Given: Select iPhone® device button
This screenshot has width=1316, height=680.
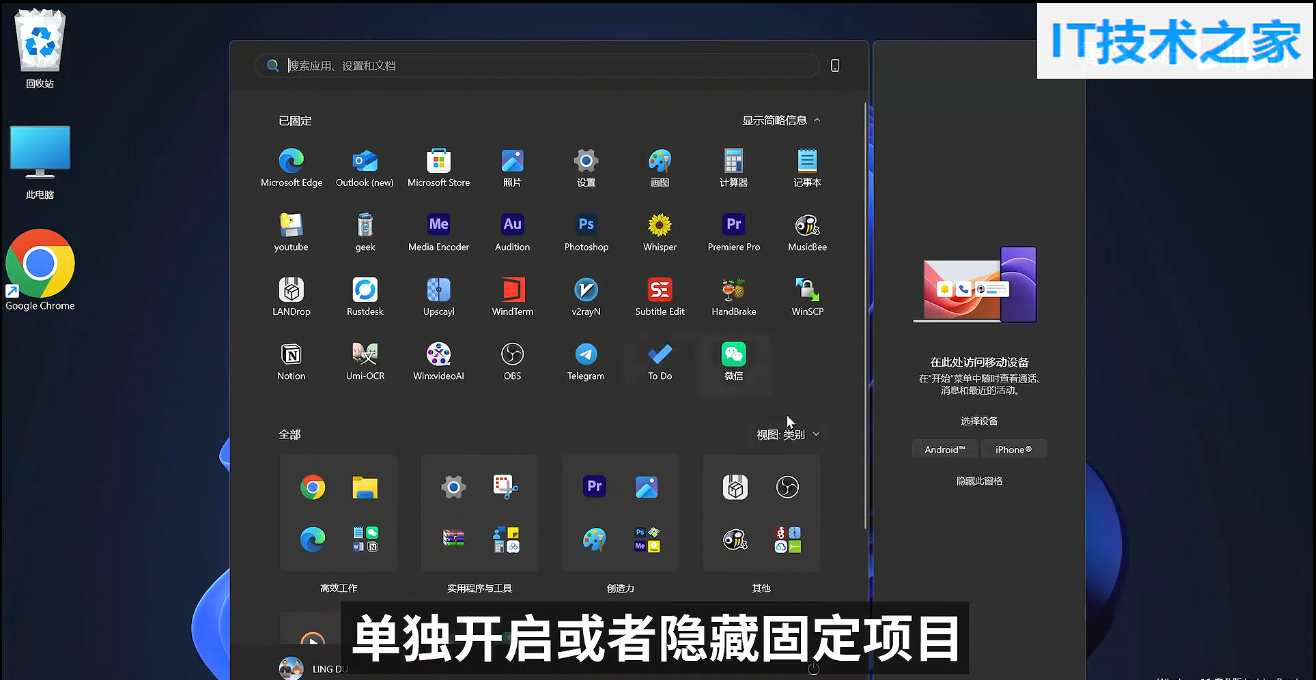Looking at the screenshot, I should coord(1014,449).
